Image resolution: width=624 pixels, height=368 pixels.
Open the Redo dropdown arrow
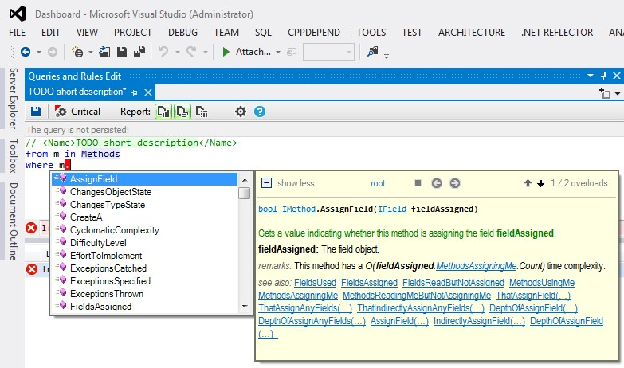click(x=205, y=52)
